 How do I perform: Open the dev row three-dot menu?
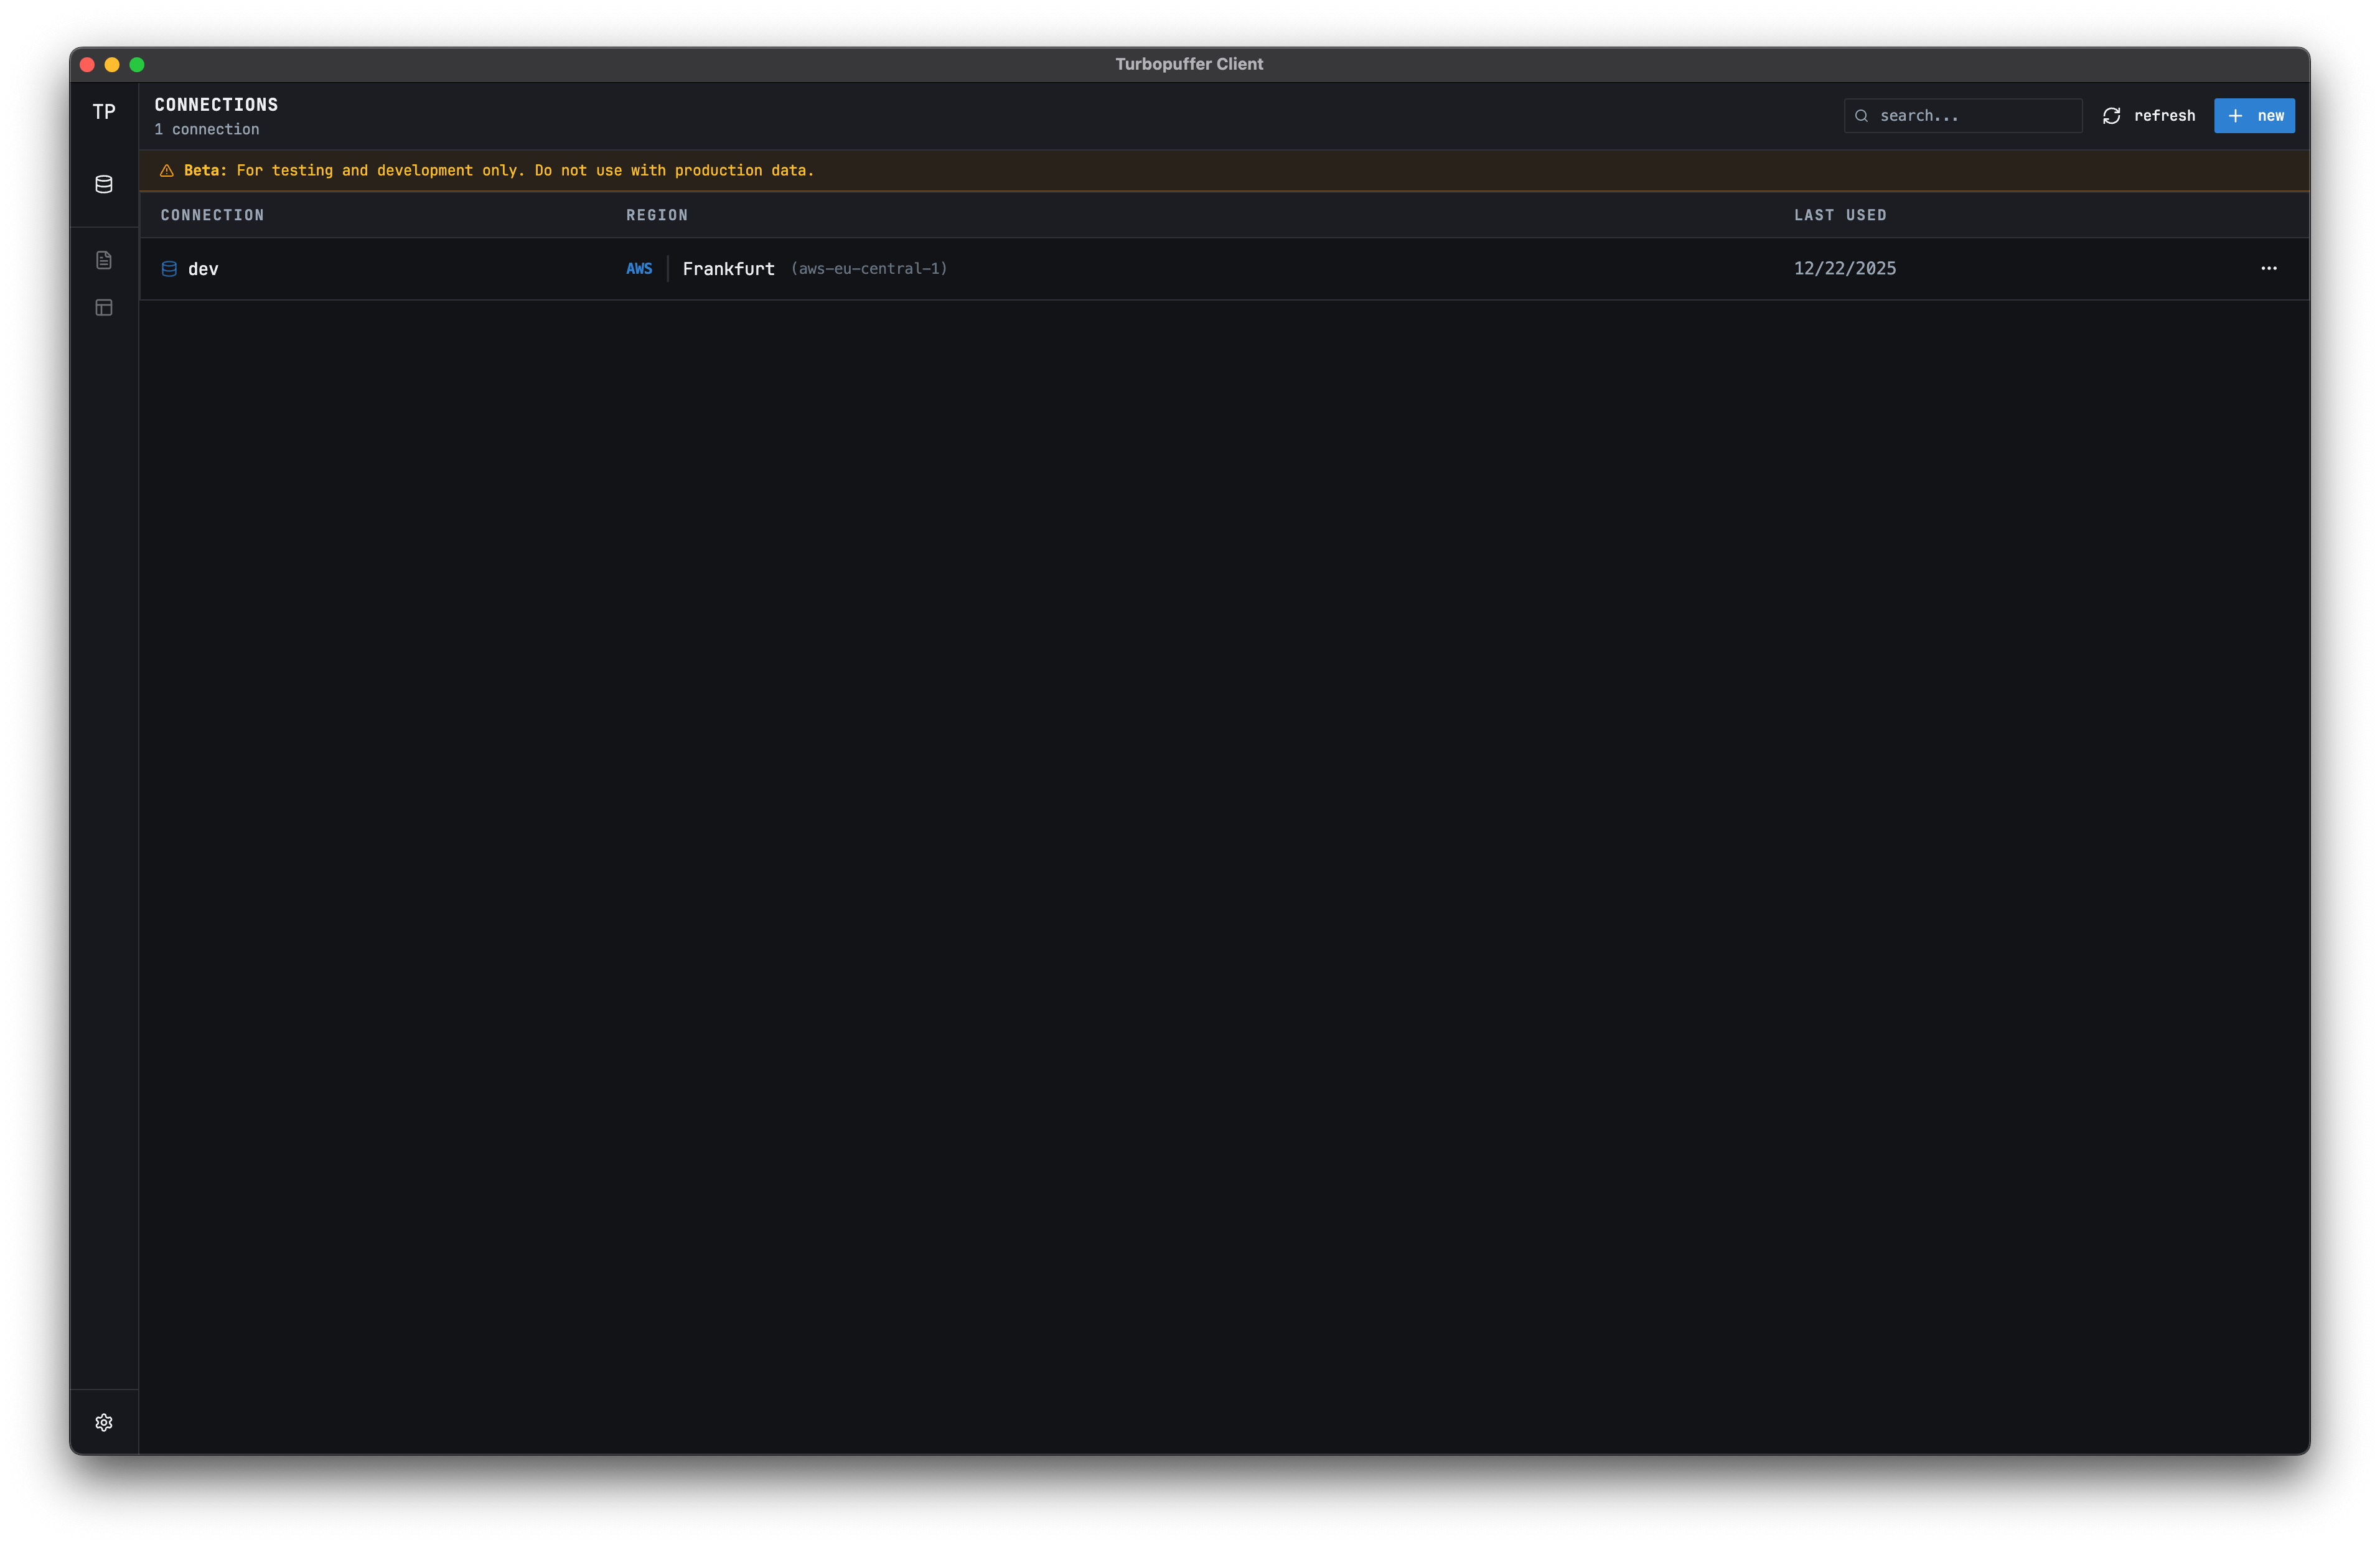pyautogui.click(x=2268, y=268)
